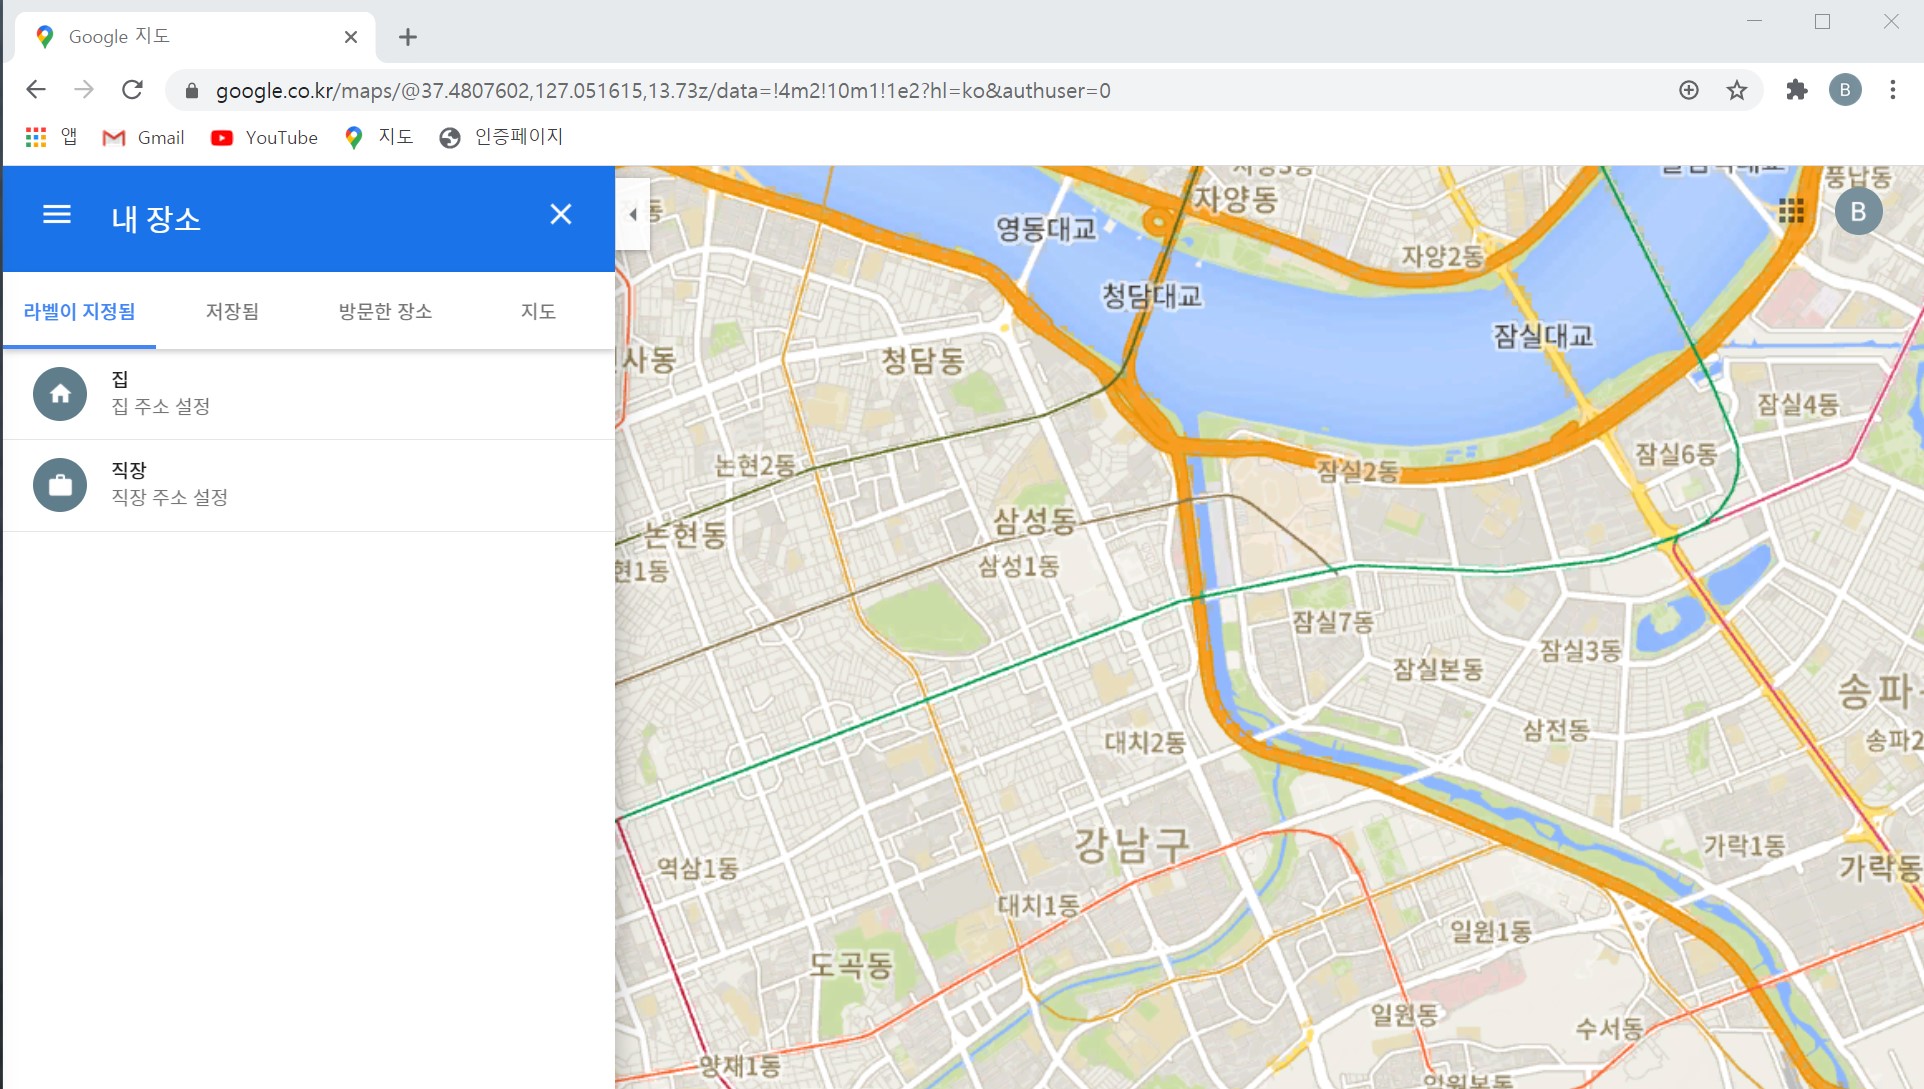Switch to 방문한 장소 tab
The image size is (1924, 1089).
click(x=385, y=311)
